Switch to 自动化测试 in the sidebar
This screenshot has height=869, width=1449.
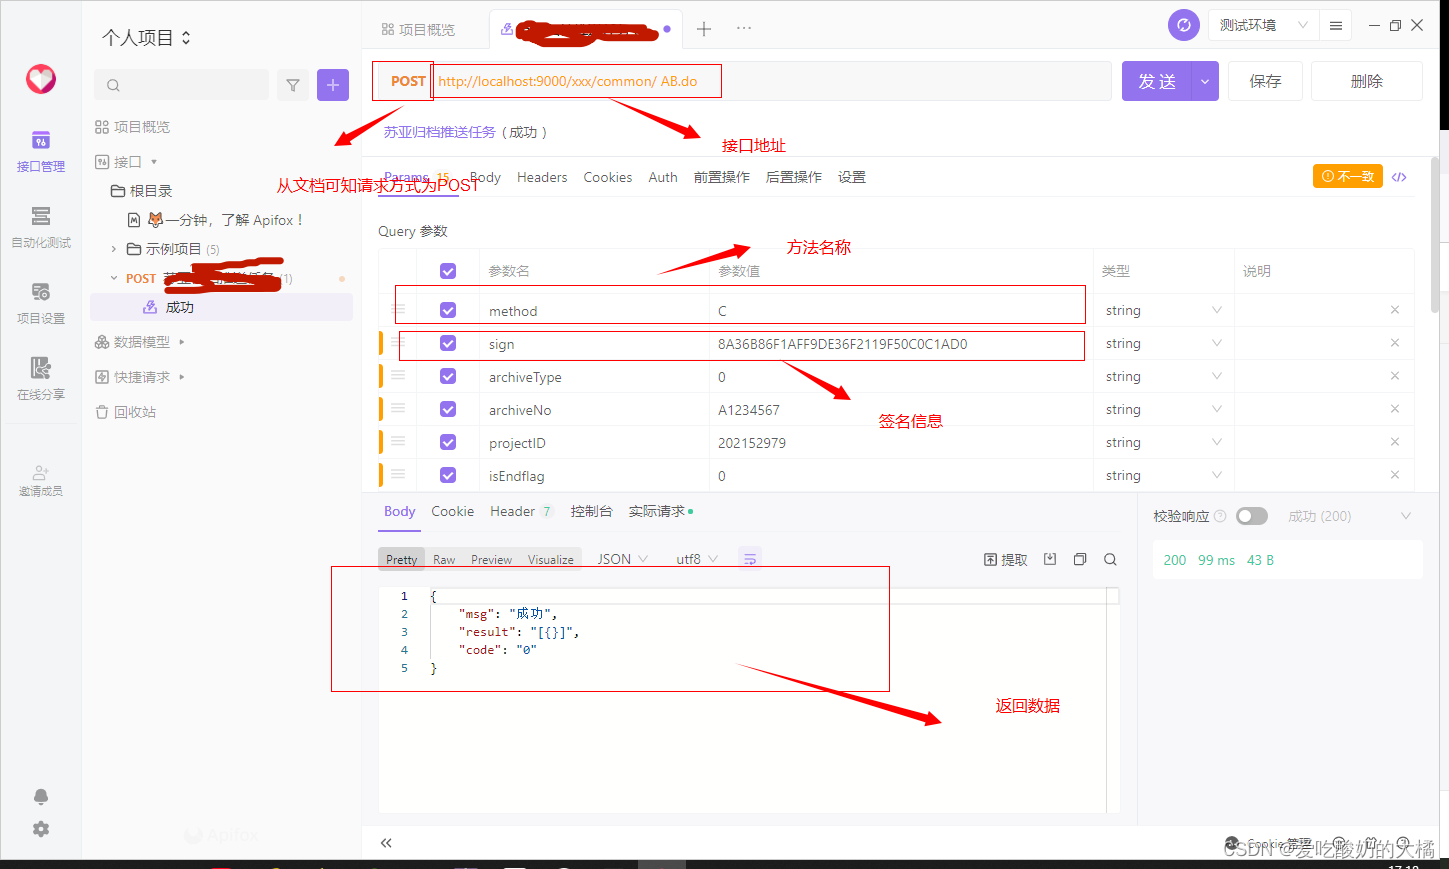tap(40, 227)
